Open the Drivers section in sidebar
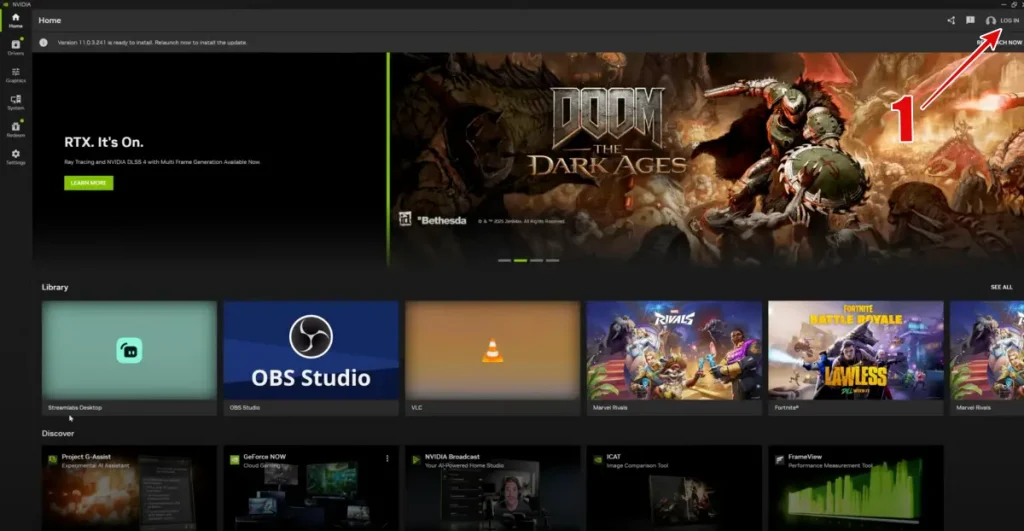This screenshot has height=531, width=1024. click(16, 47)
